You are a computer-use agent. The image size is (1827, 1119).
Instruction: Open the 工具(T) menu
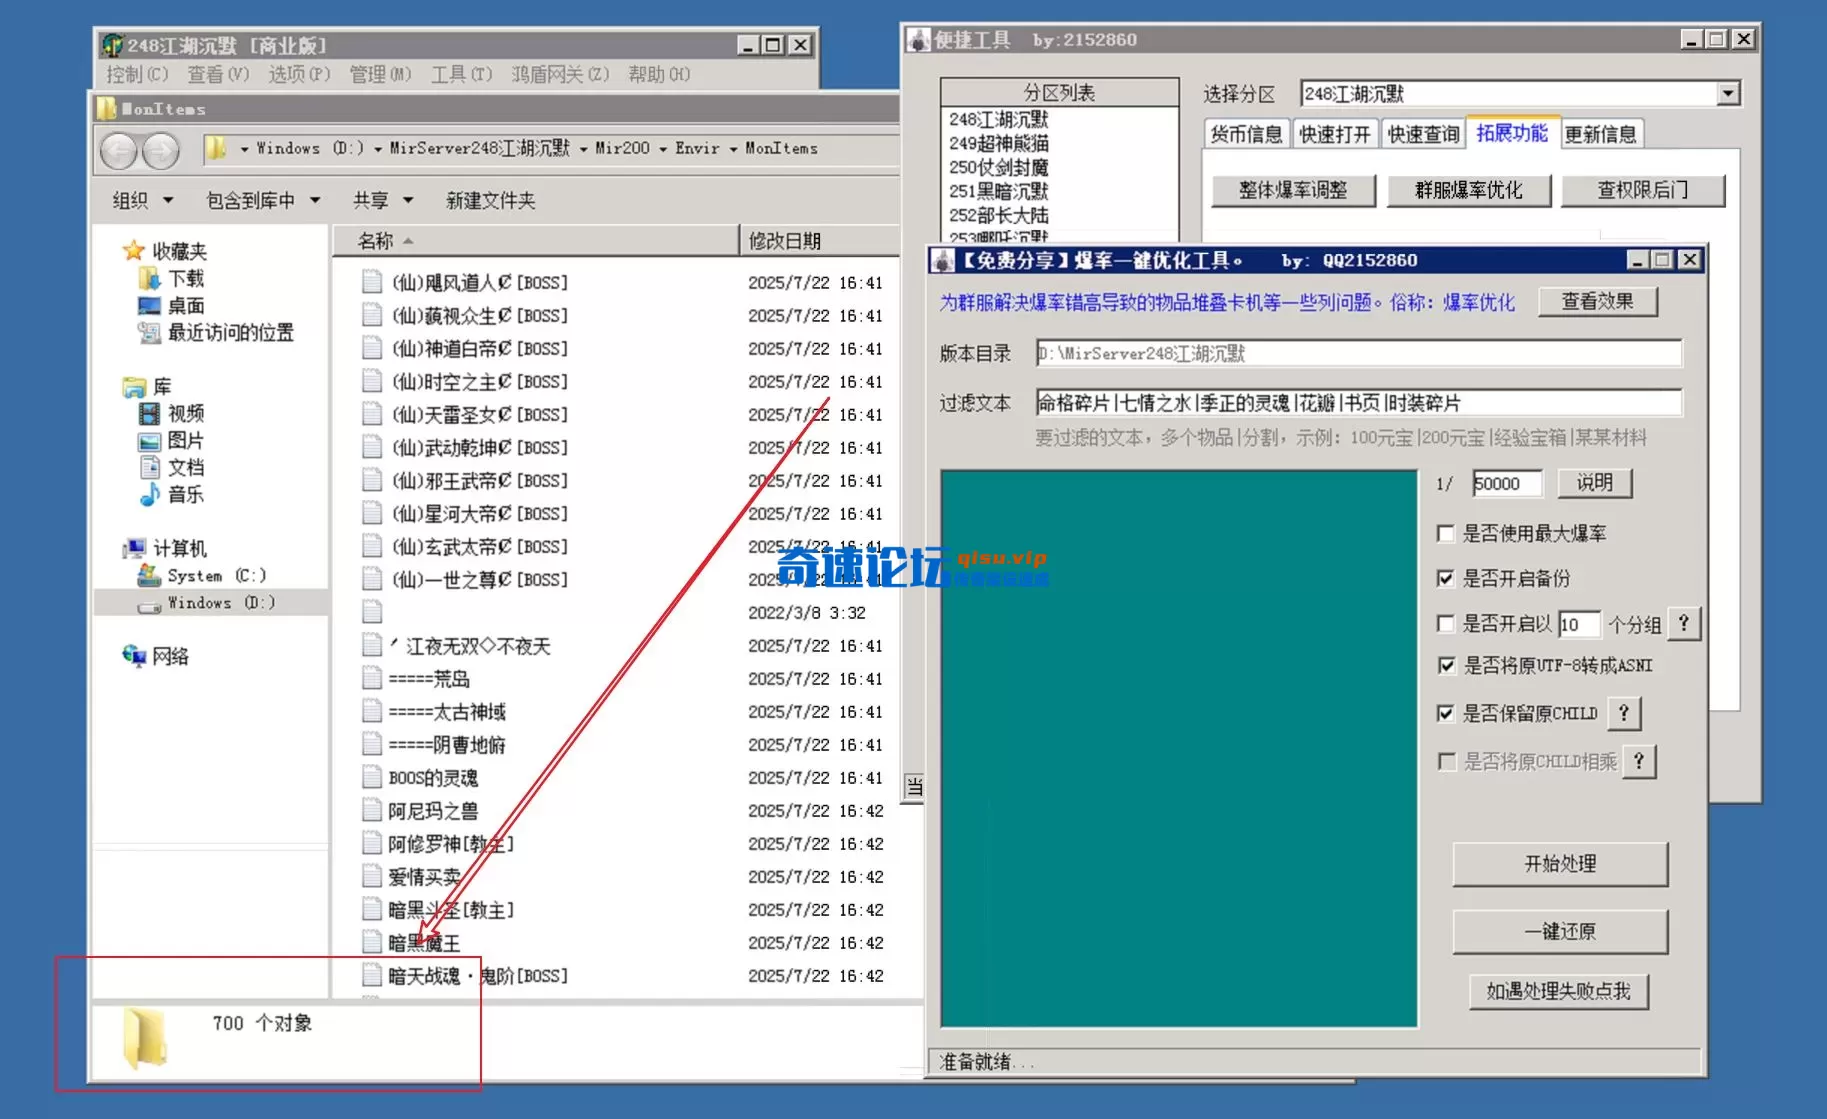point(460,74)
